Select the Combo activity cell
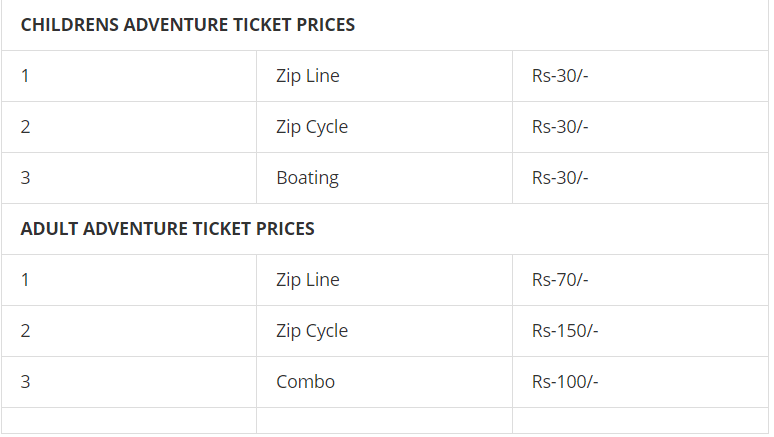Viewport: 774px width, 437px height. pos(305,382)
